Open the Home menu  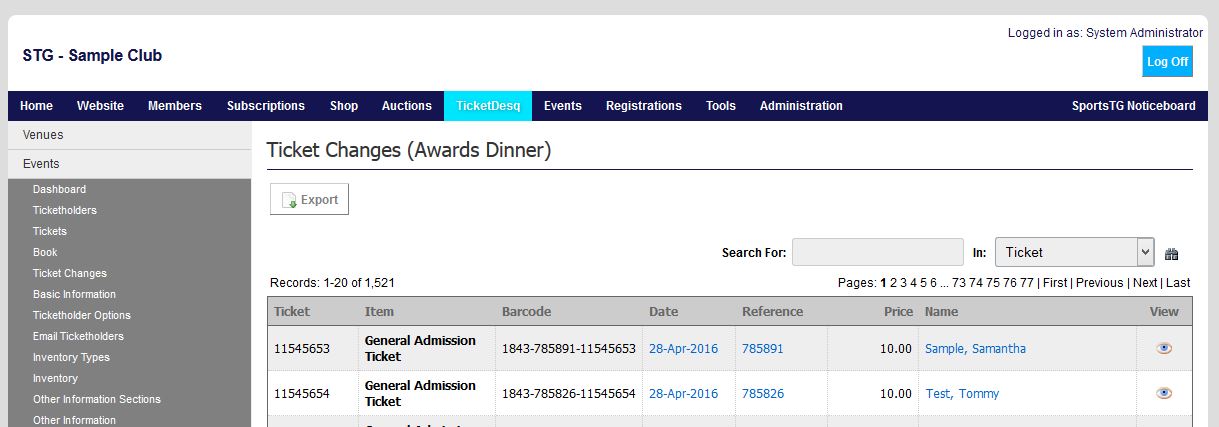point(37,106)
